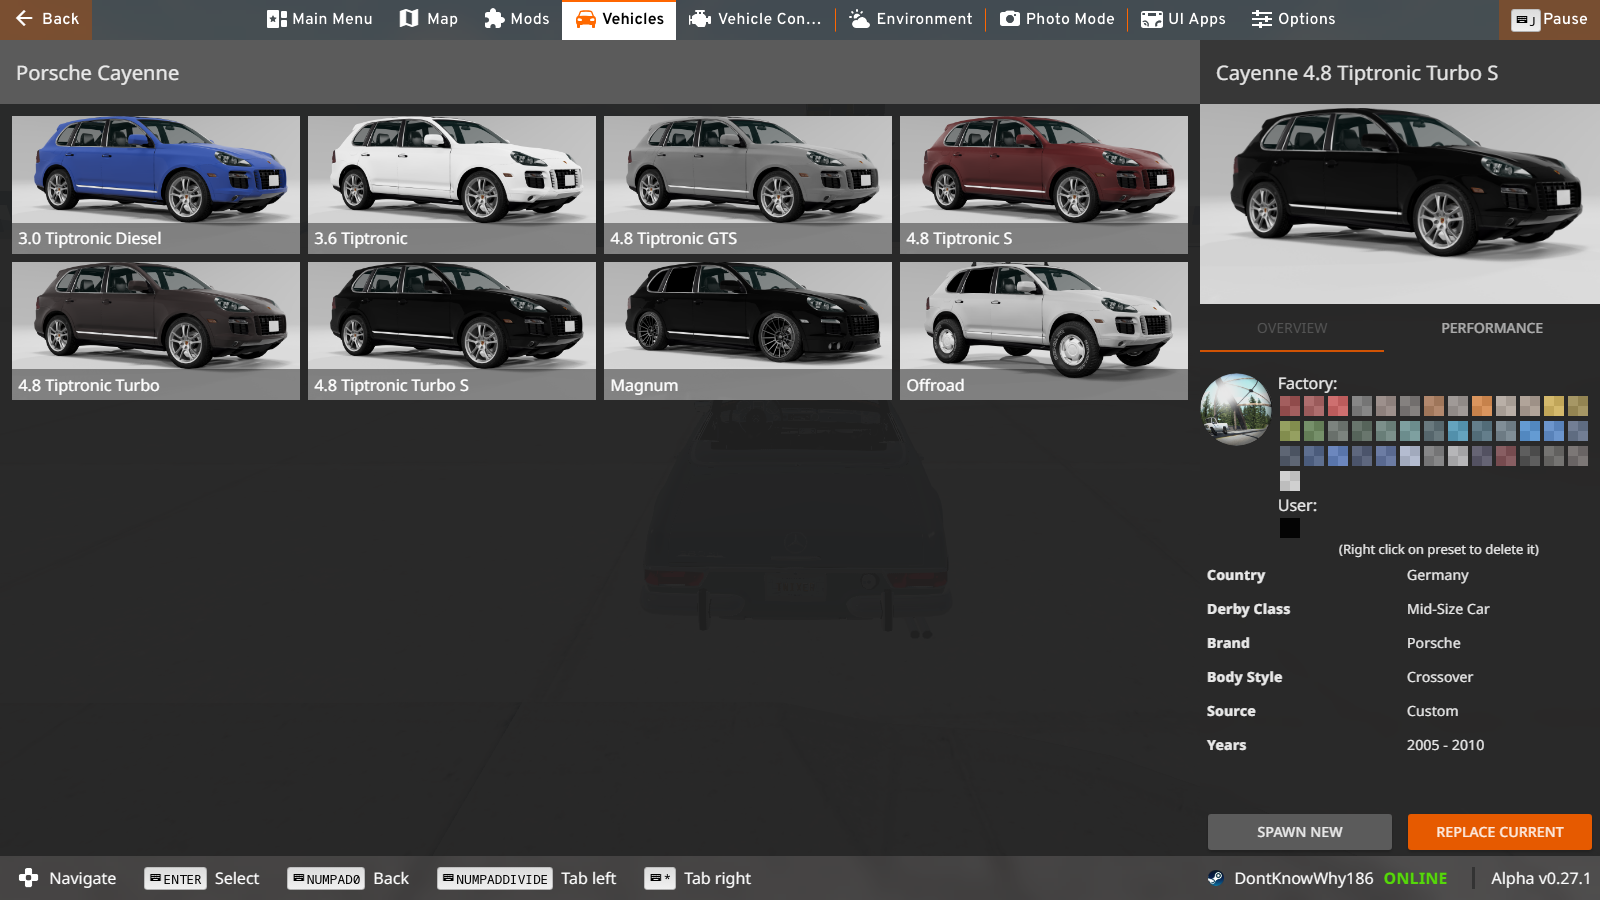
Task: Select the 3.0 Tiptronic Diesel blue Cayenne
Action: pos(156,185)
